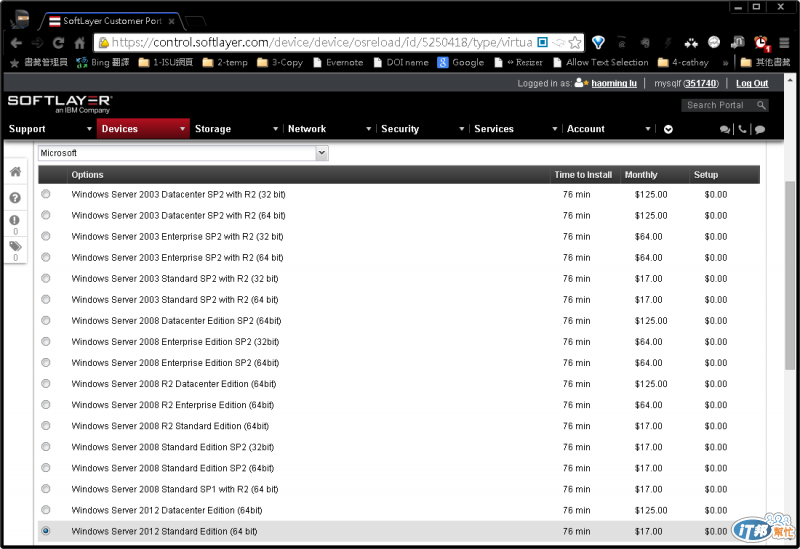Screen dimensions: 800x549
Task: Open the chat bubbles support icon
Action: coord(724,130)
